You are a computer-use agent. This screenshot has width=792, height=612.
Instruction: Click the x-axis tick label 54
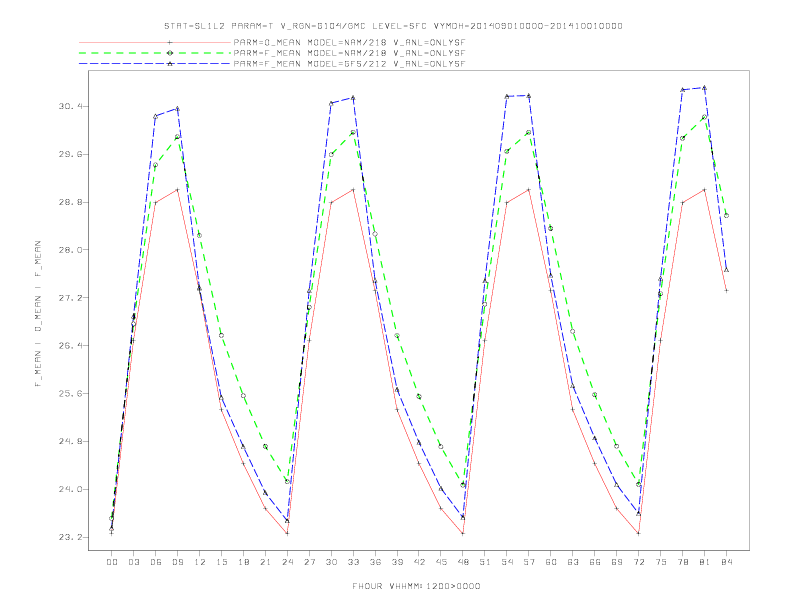[x=507, y=562]
